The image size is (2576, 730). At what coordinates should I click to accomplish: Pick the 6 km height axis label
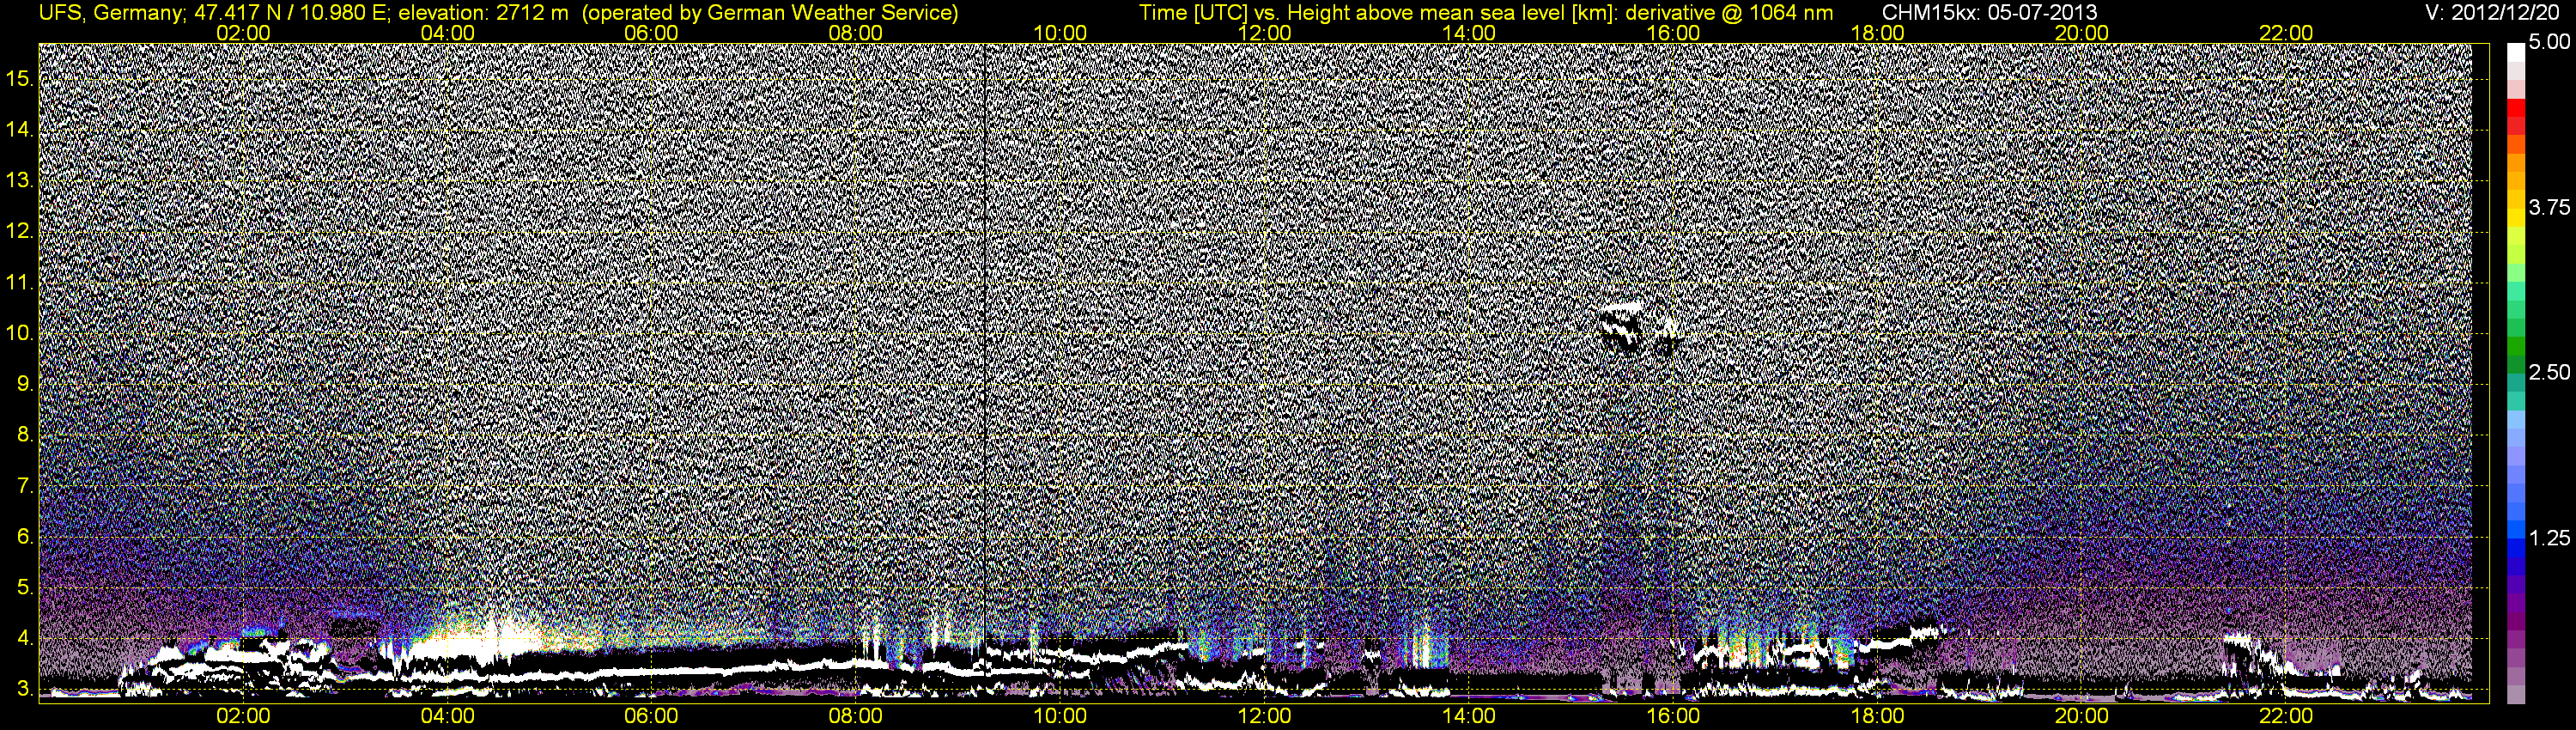[x=25, y=537]
